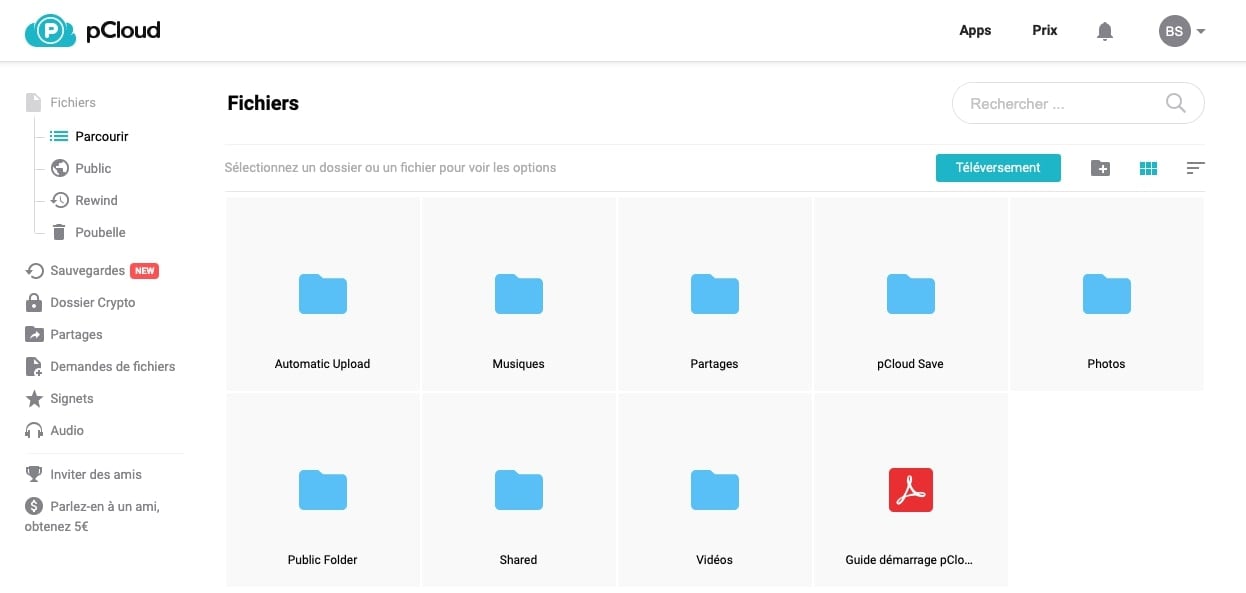The image size is (1246, 593).
Task: Select Fichiers in the sidebar
Action: [73, 102]
